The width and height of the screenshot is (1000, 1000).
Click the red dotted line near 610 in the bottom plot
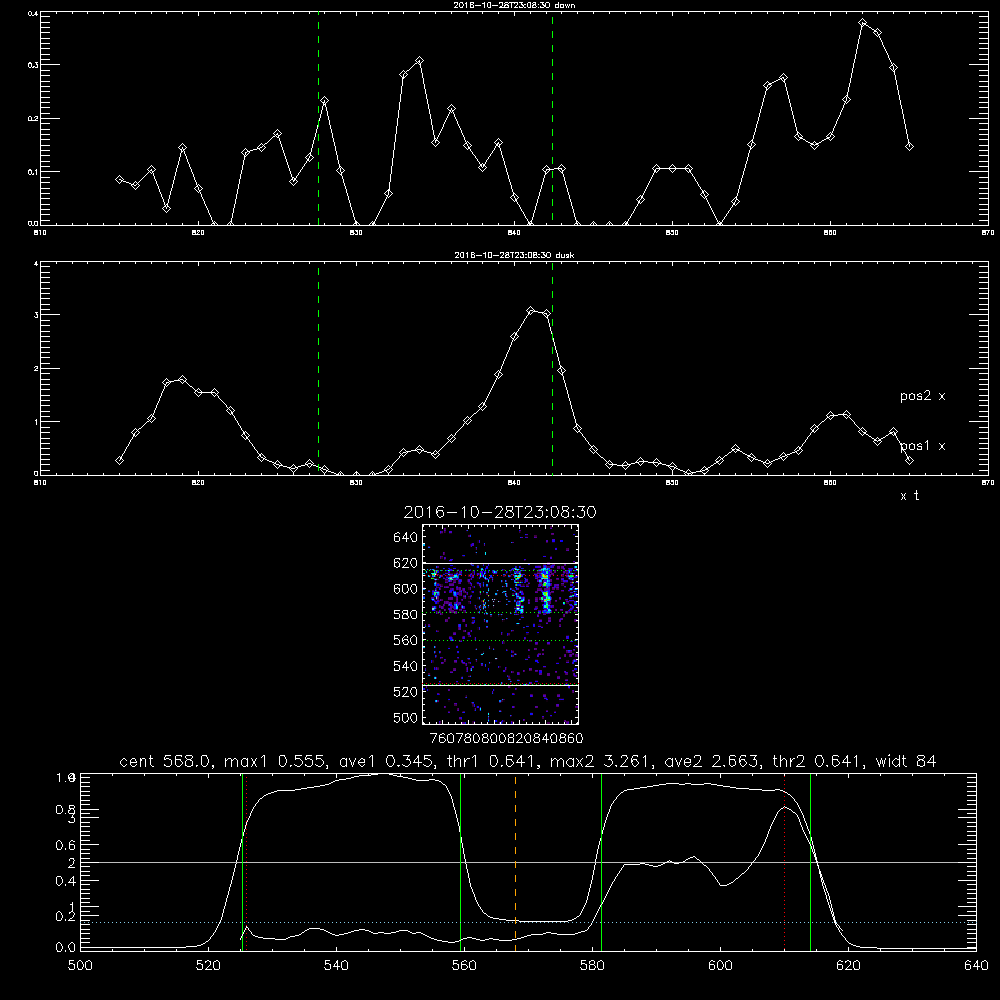tap(784, 861)
